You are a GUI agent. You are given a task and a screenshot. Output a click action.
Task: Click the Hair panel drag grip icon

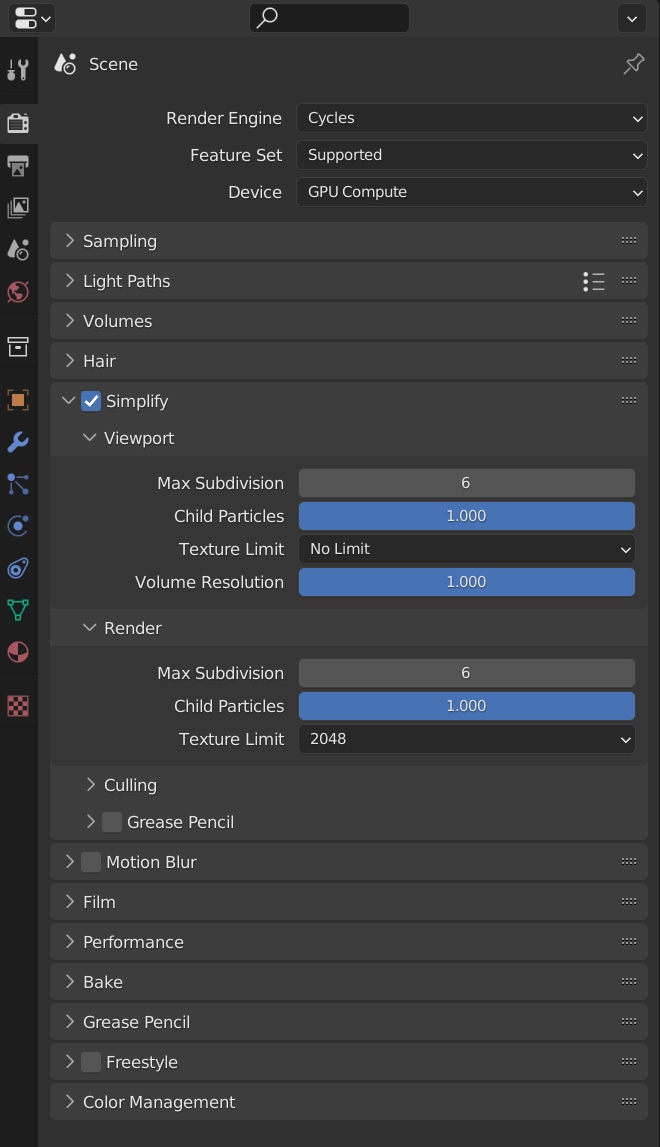629,361
